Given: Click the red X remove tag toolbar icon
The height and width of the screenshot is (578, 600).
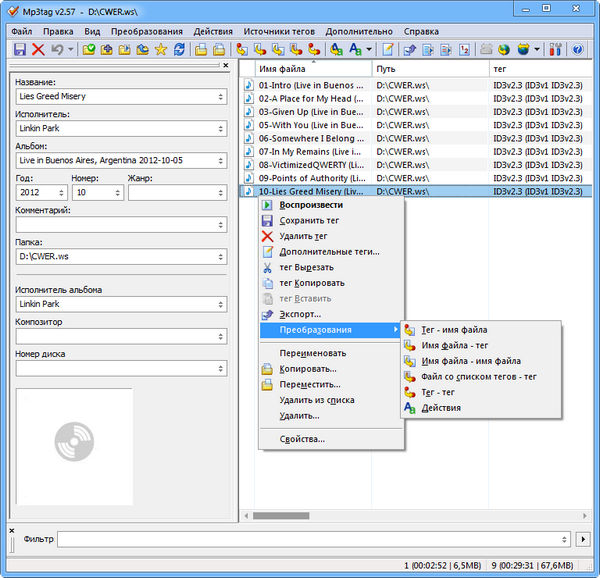Looking at the screenshot, I should pyautogui.click(x=38, y=49).
